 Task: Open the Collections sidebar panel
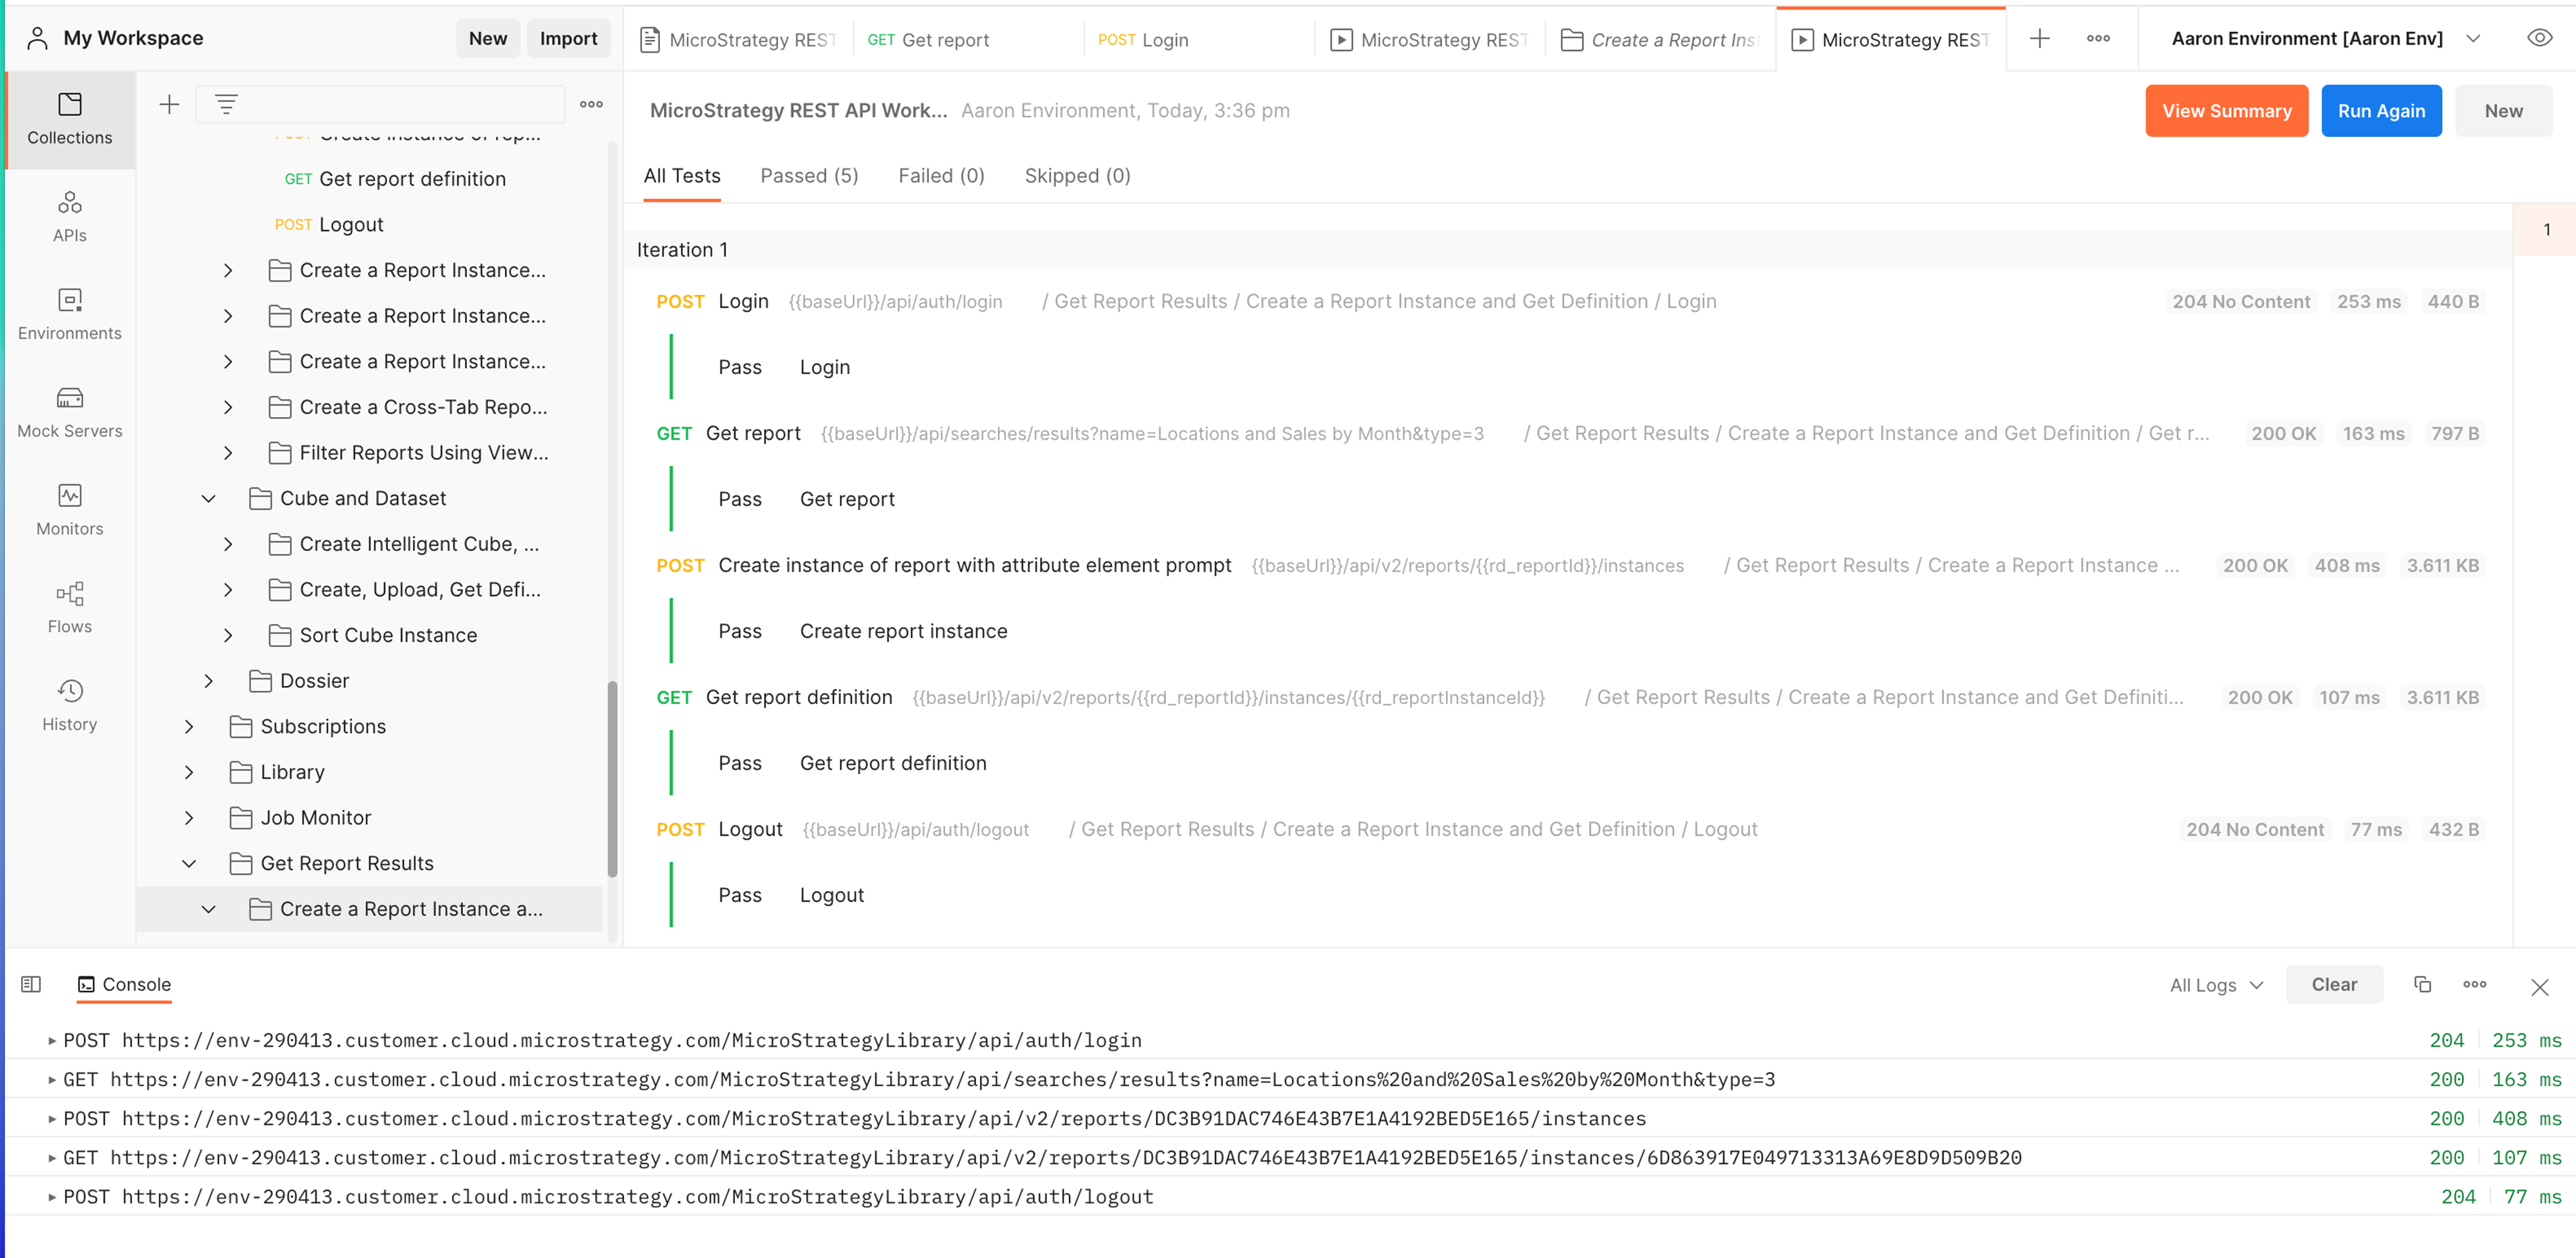tap(69, 118)
